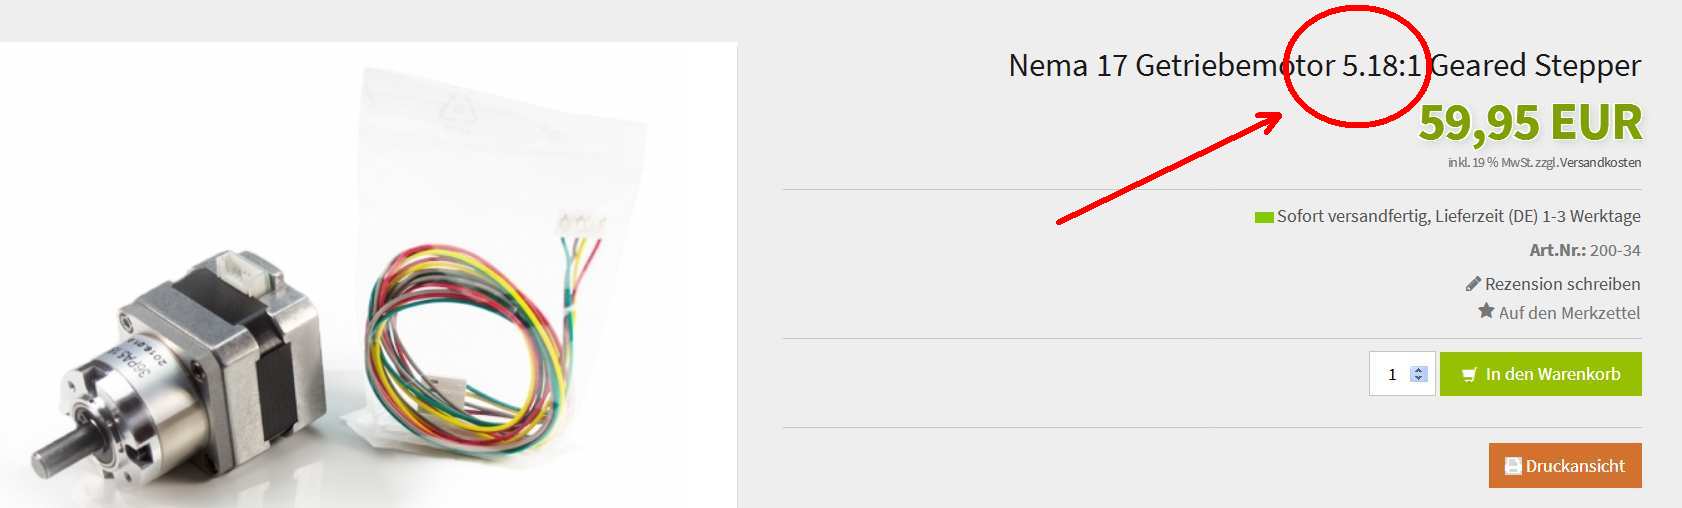Click the pencil icon beside Rezension schreiben
The height and width of the screenshot is (508, 1682).
point(1473,284)
